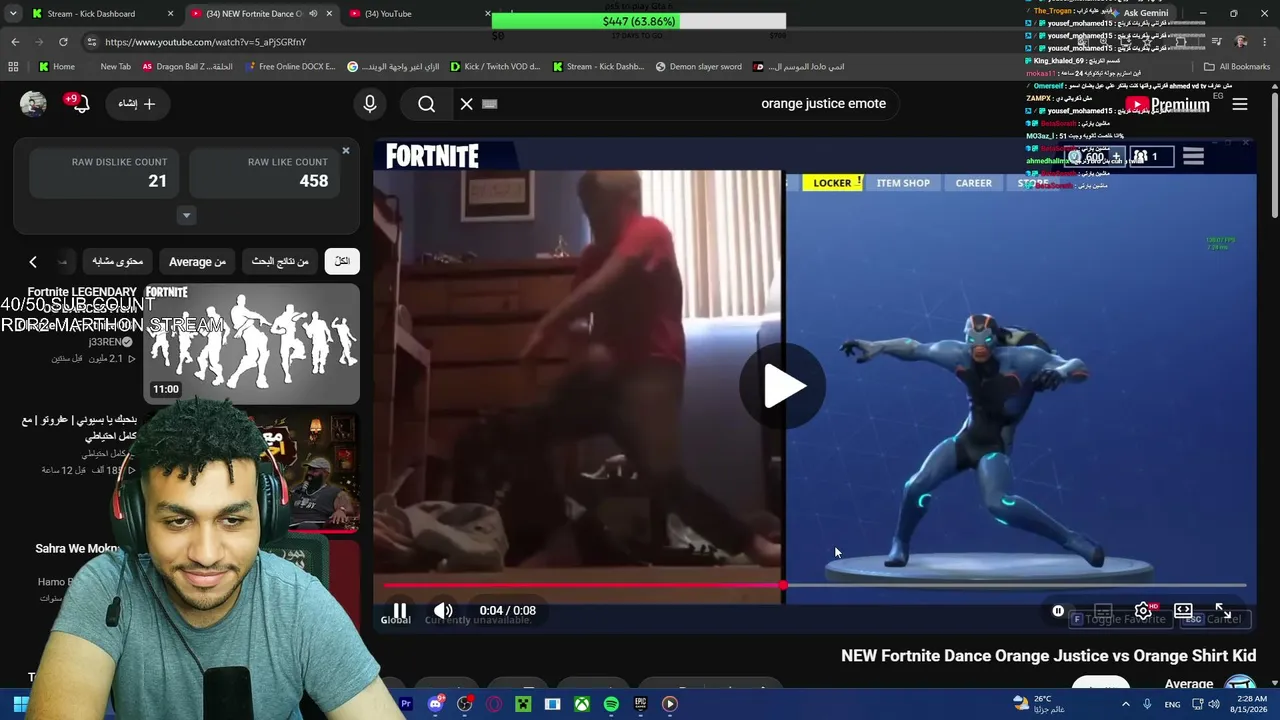Open the Home Kick bookmark

56,67
